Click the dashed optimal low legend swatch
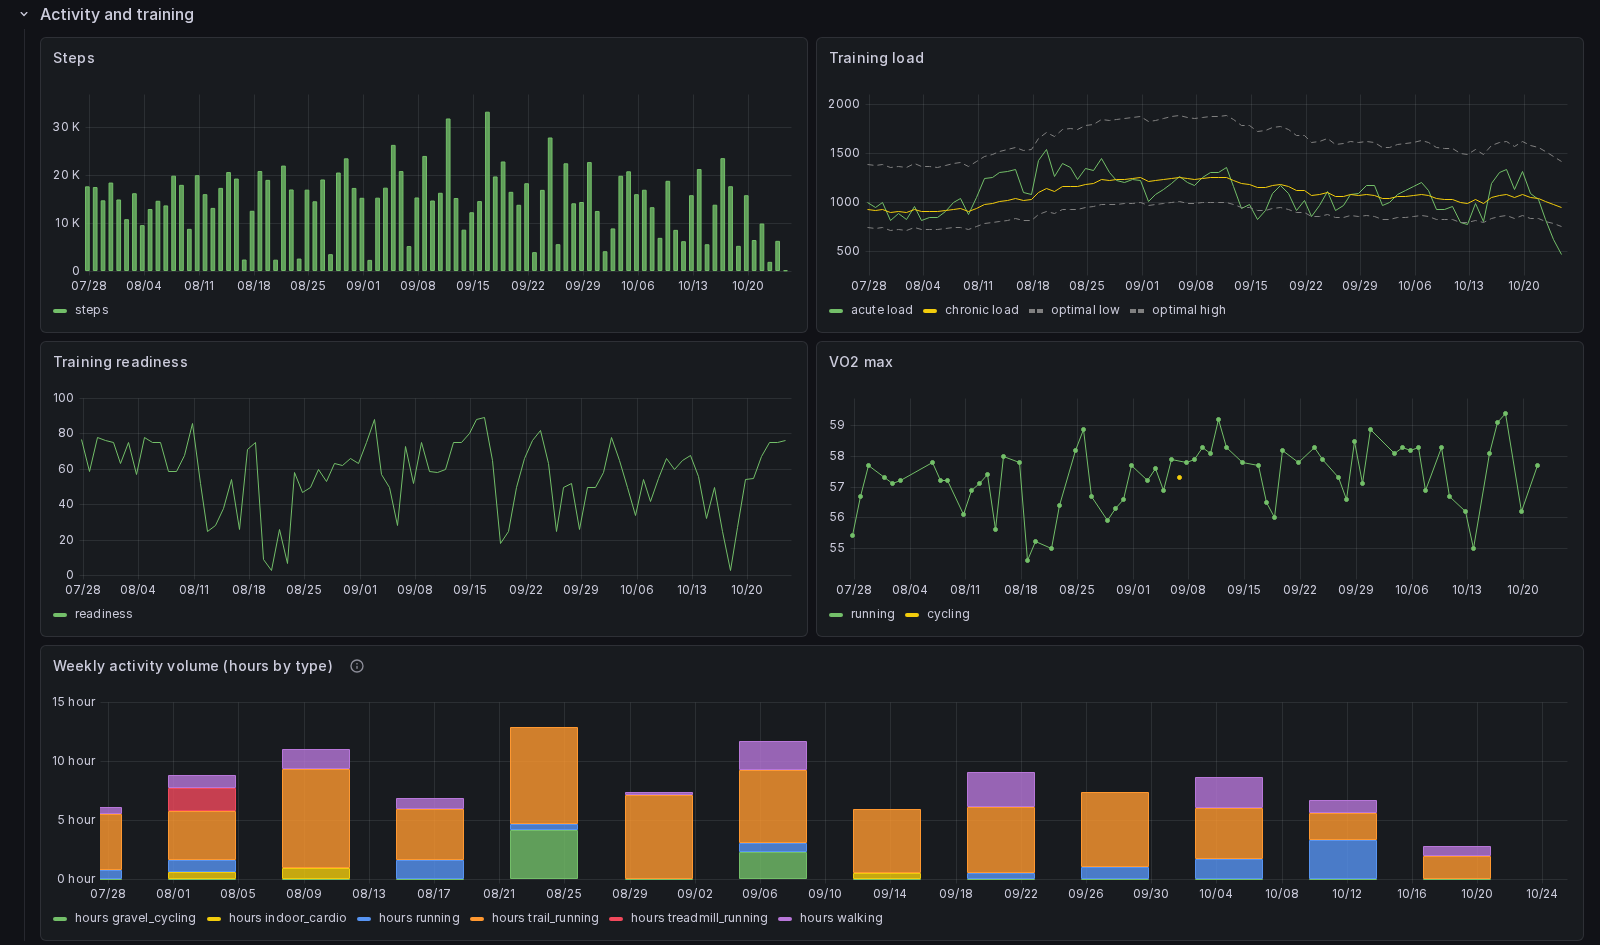1600x945 pixels. pos(1036,311)
